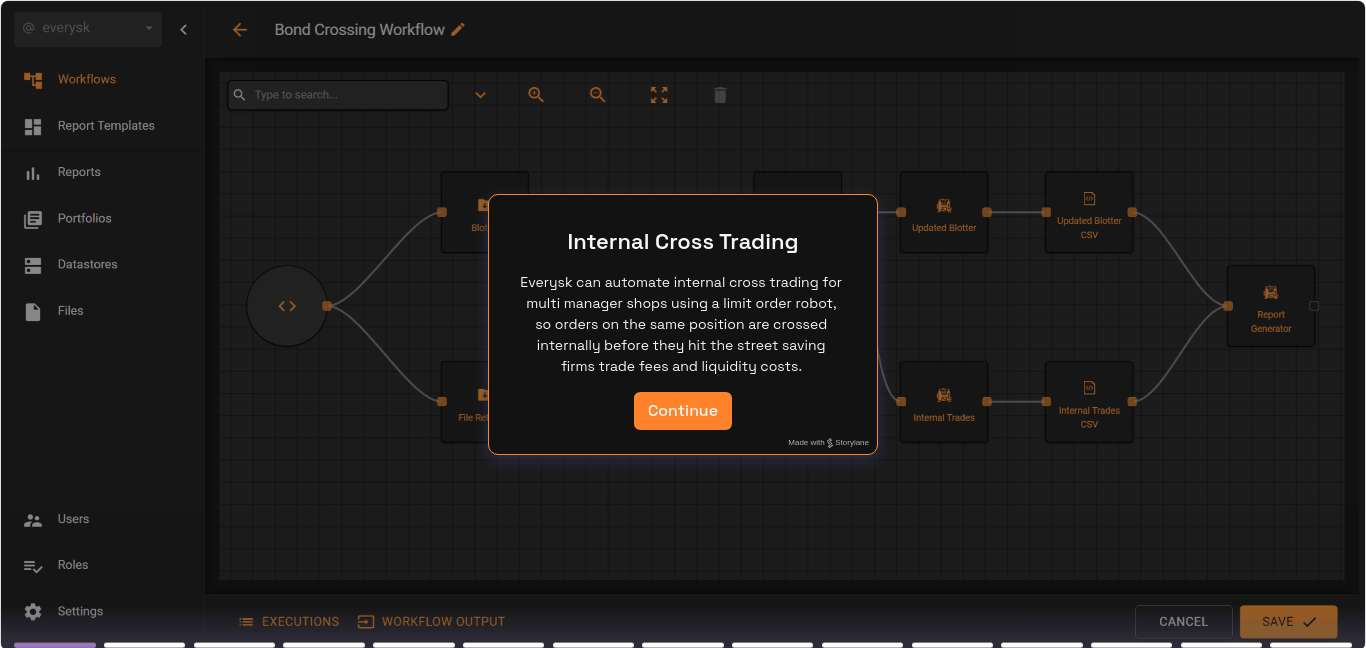Open Report Templates from the sidebar
The width and height of the screenshot is (1366, 648).
[x=33, y=125]
